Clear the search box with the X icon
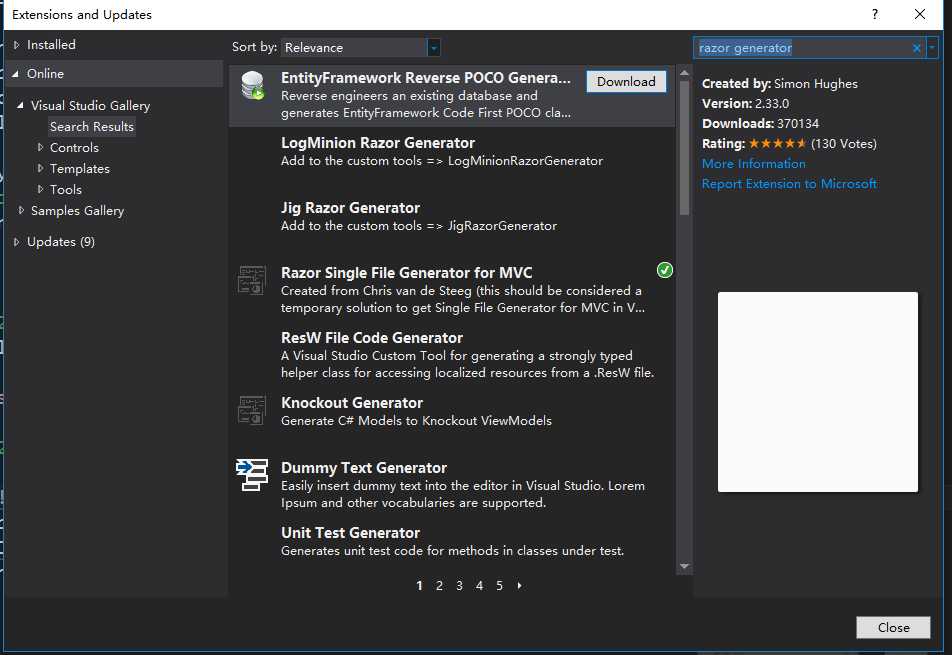The image size is (952, 655). point(916,48)
